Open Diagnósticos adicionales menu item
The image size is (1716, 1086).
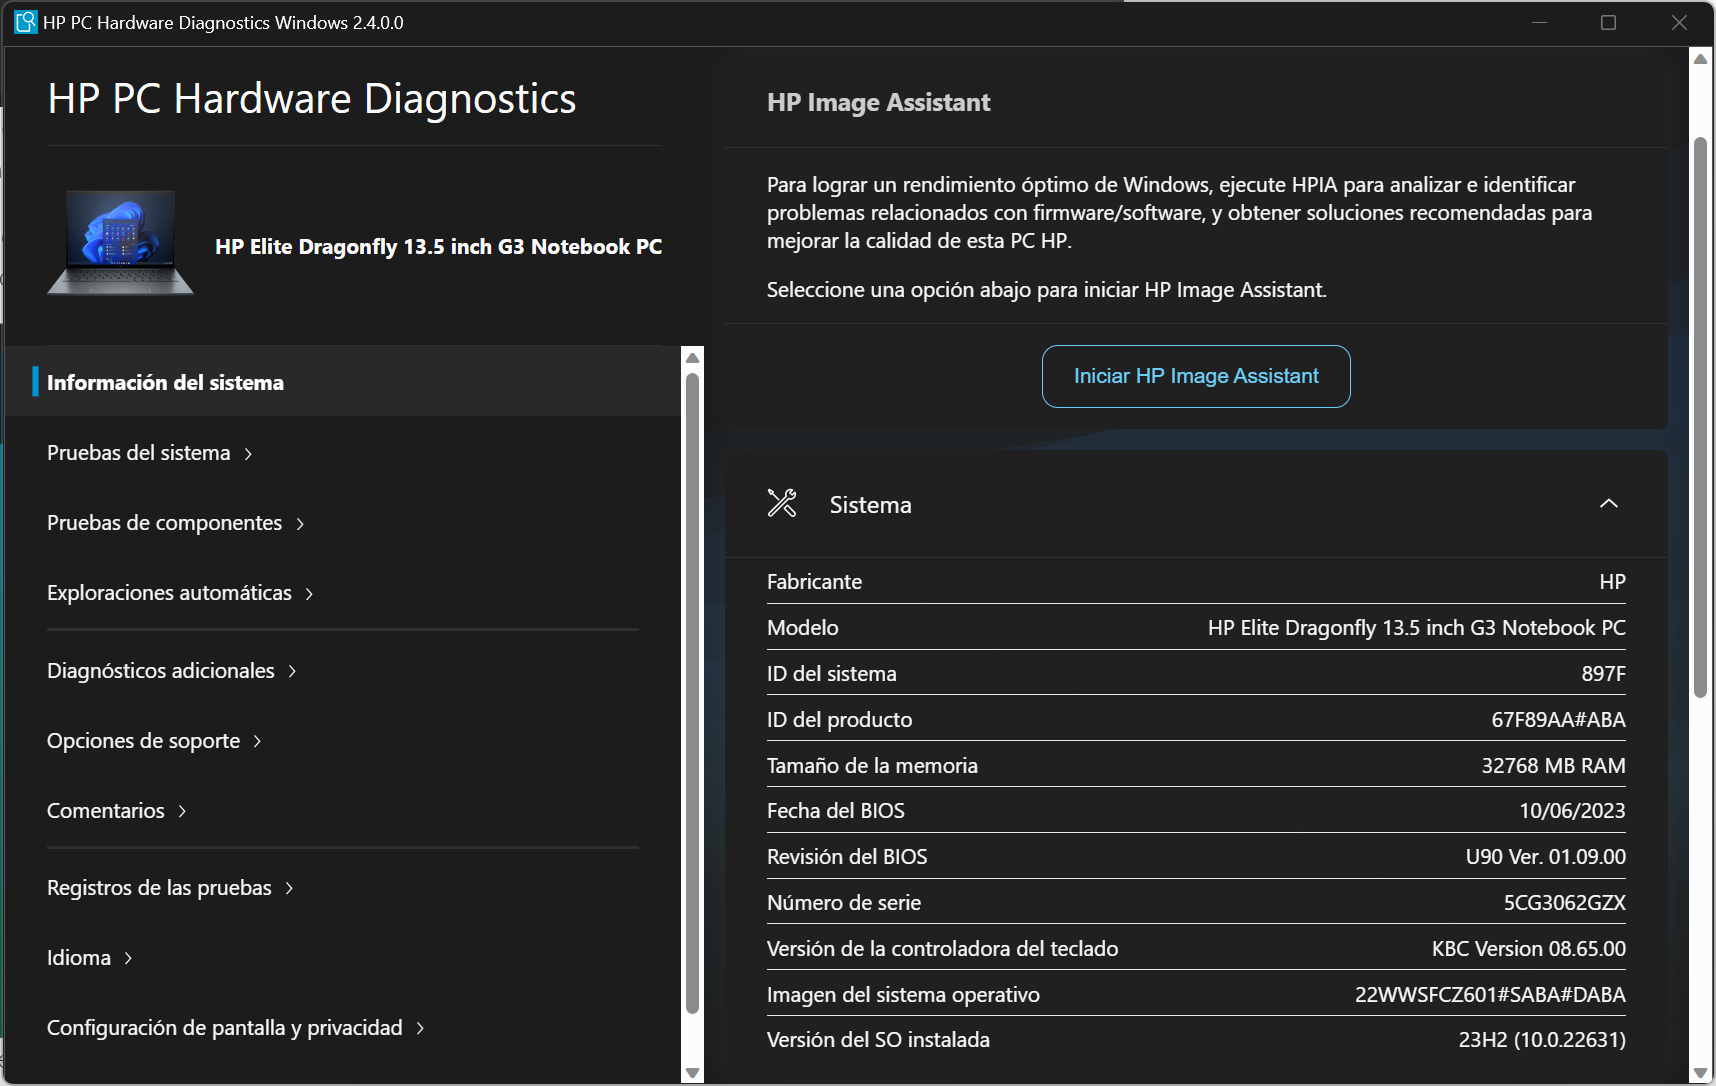161,671
